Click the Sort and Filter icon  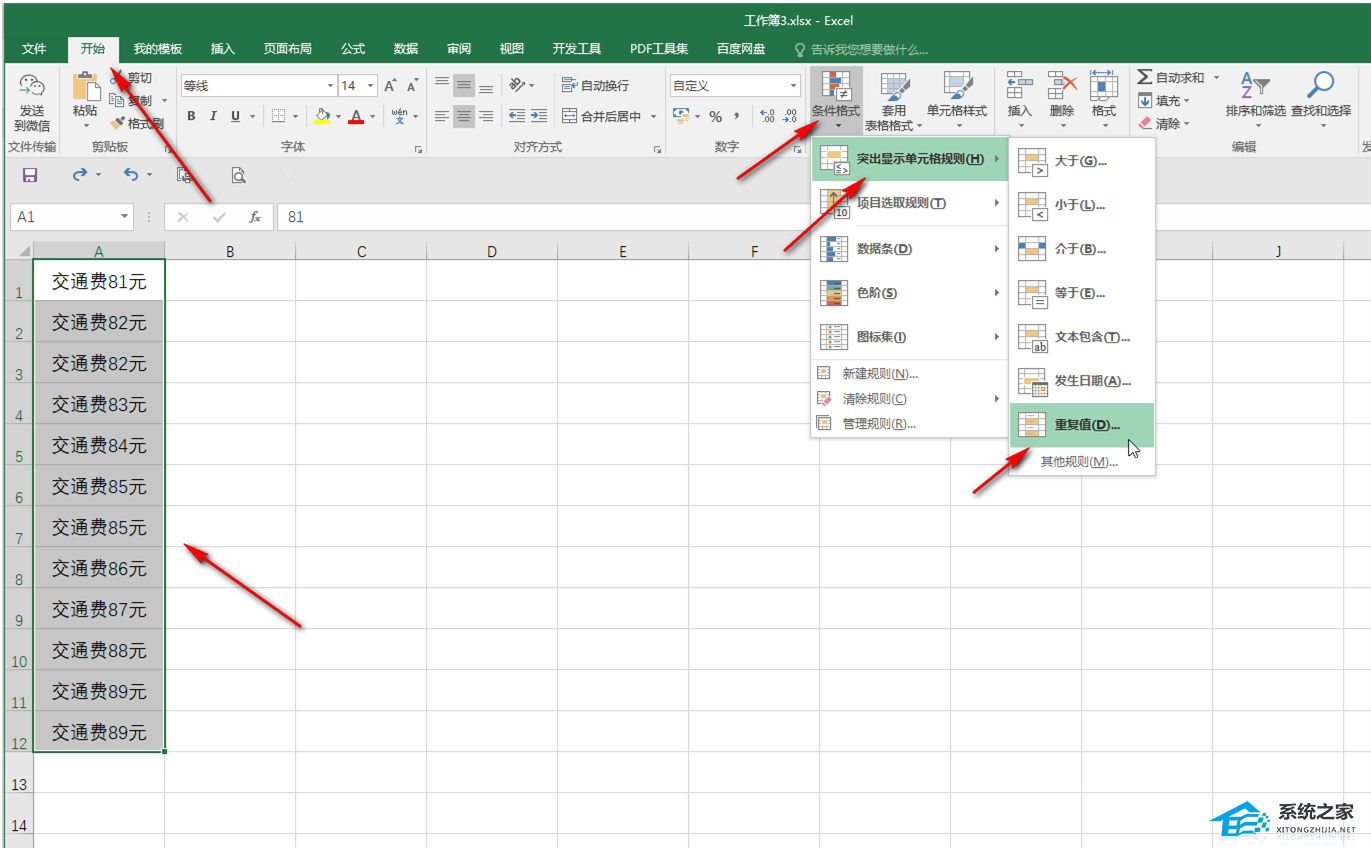pyautogui.click(x=1254, y=88)
